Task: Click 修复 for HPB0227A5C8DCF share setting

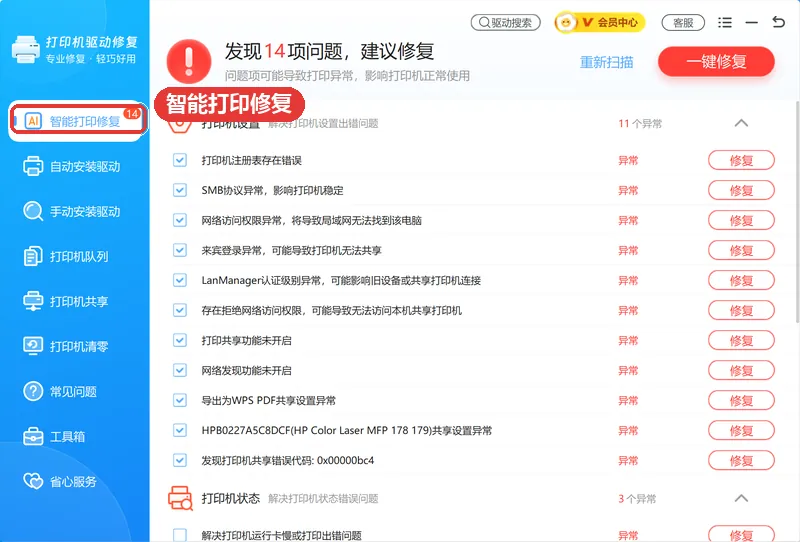Action: [741, 430]
